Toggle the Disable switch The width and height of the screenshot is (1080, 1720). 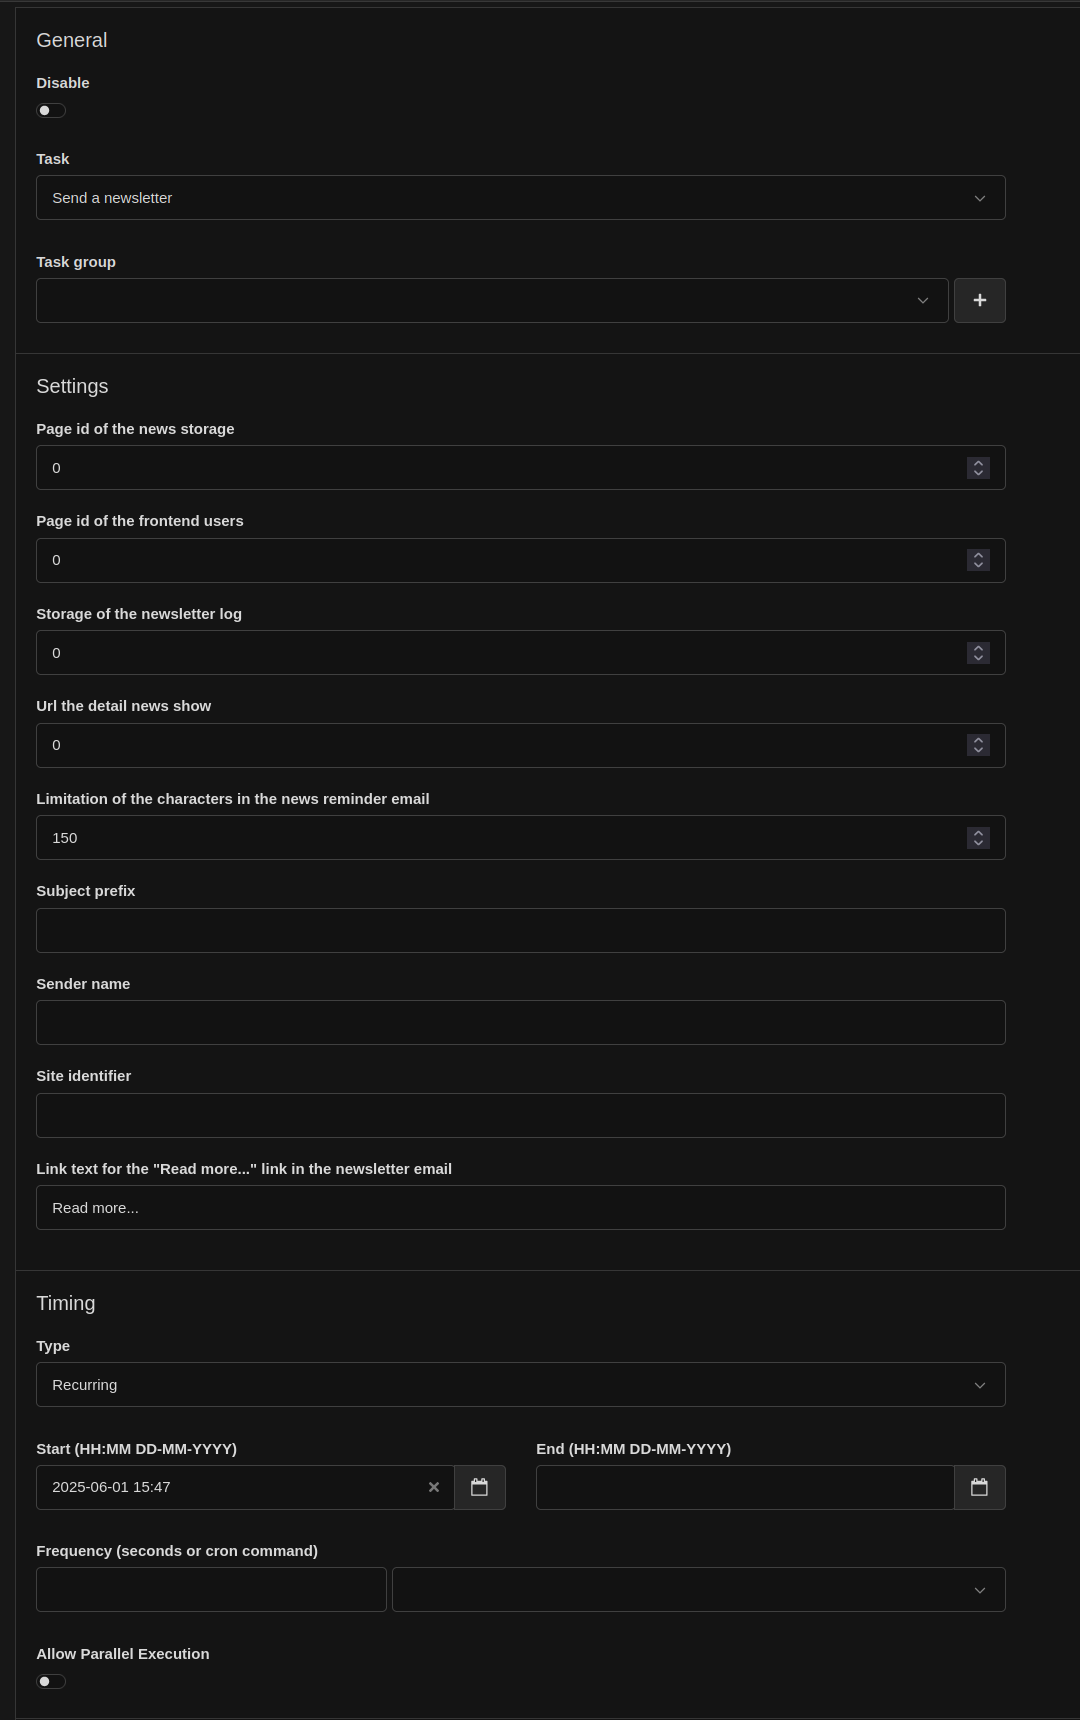[51, 111]
